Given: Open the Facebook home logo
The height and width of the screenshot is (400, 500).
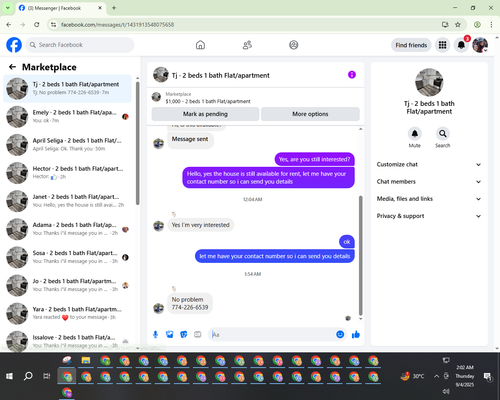Looking at the screenshot, I should (14, 45).
